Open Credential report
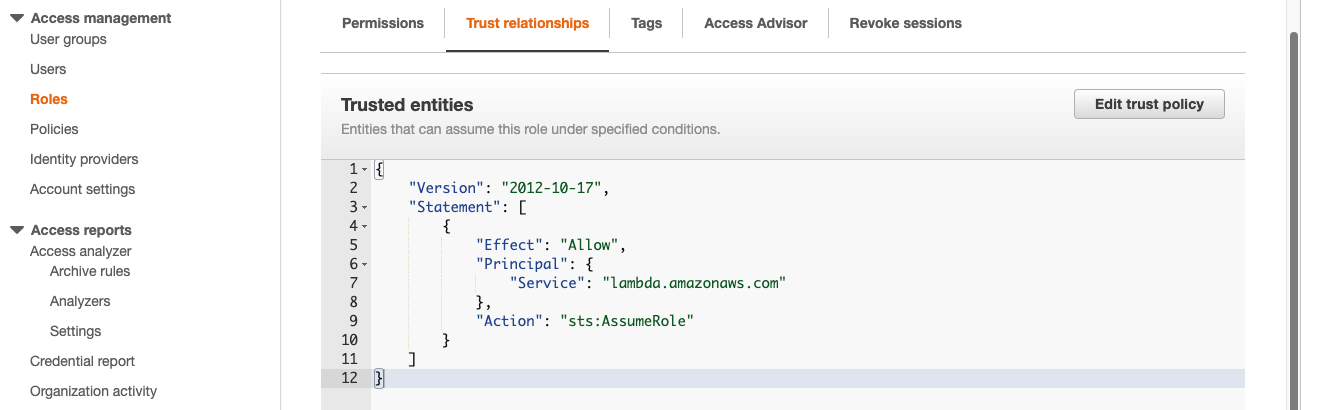The image size is (1341, 410). coord(82,361)
